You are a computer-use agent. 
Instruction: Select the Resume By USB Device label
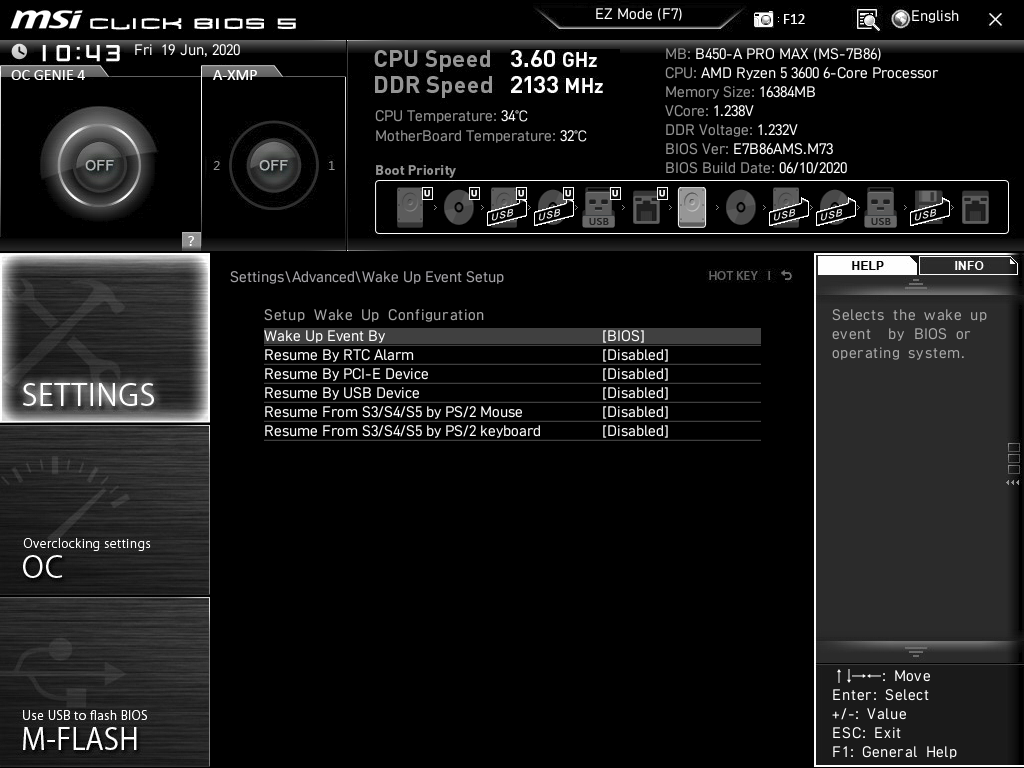(342, 392)
